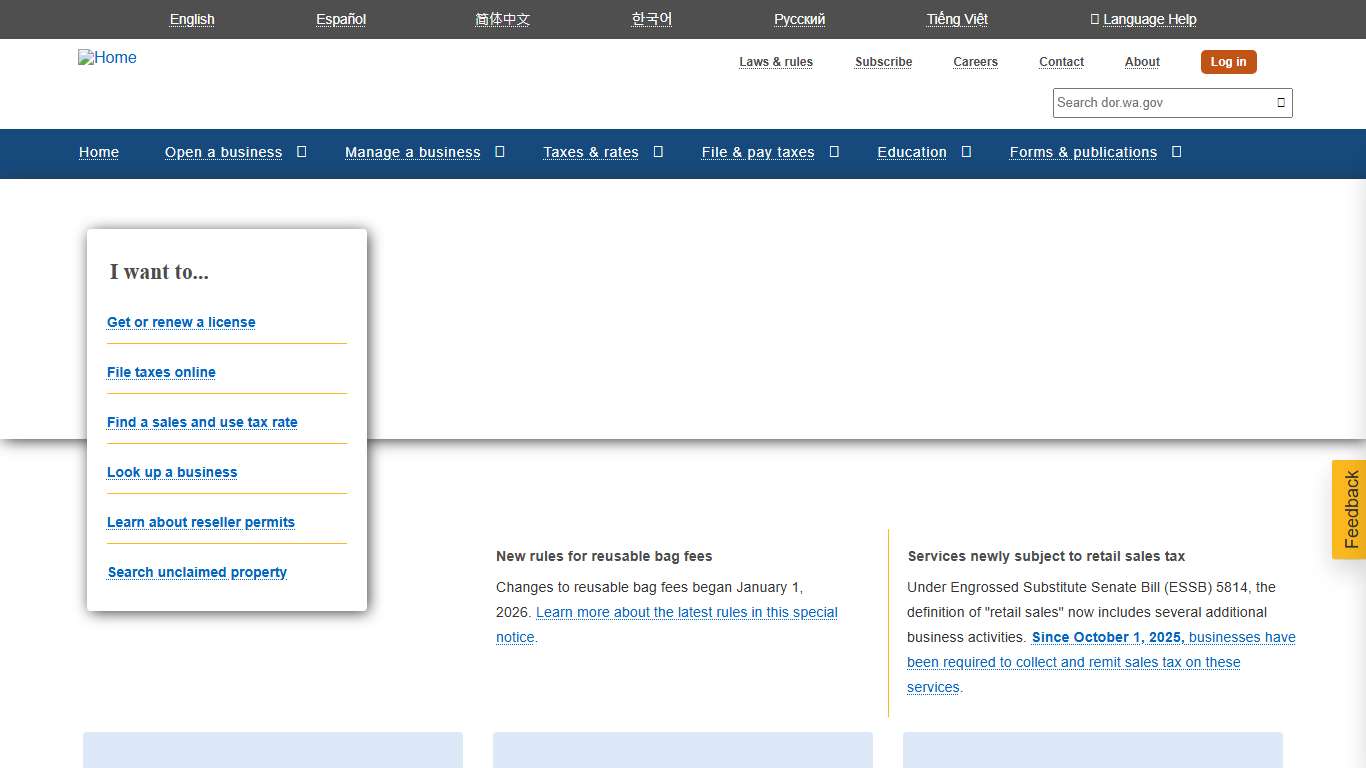1366x768 pixels.
Task: Open the Education menu item
Action: point(911,152)
